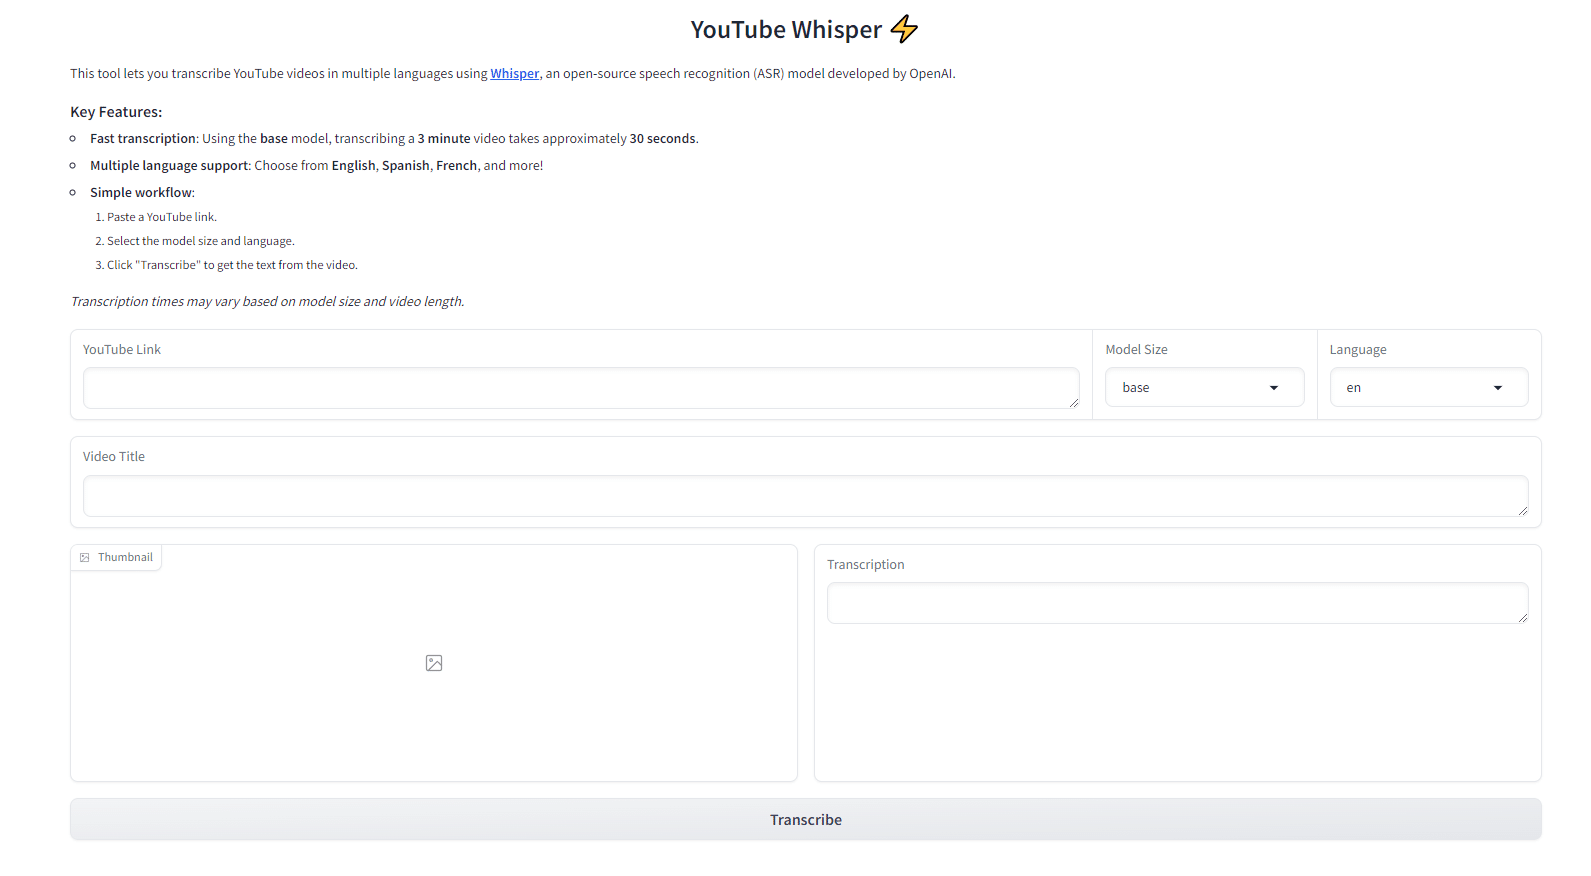Click the resize handle of Video Title box
The image size is (1591, 876).
1522,510
